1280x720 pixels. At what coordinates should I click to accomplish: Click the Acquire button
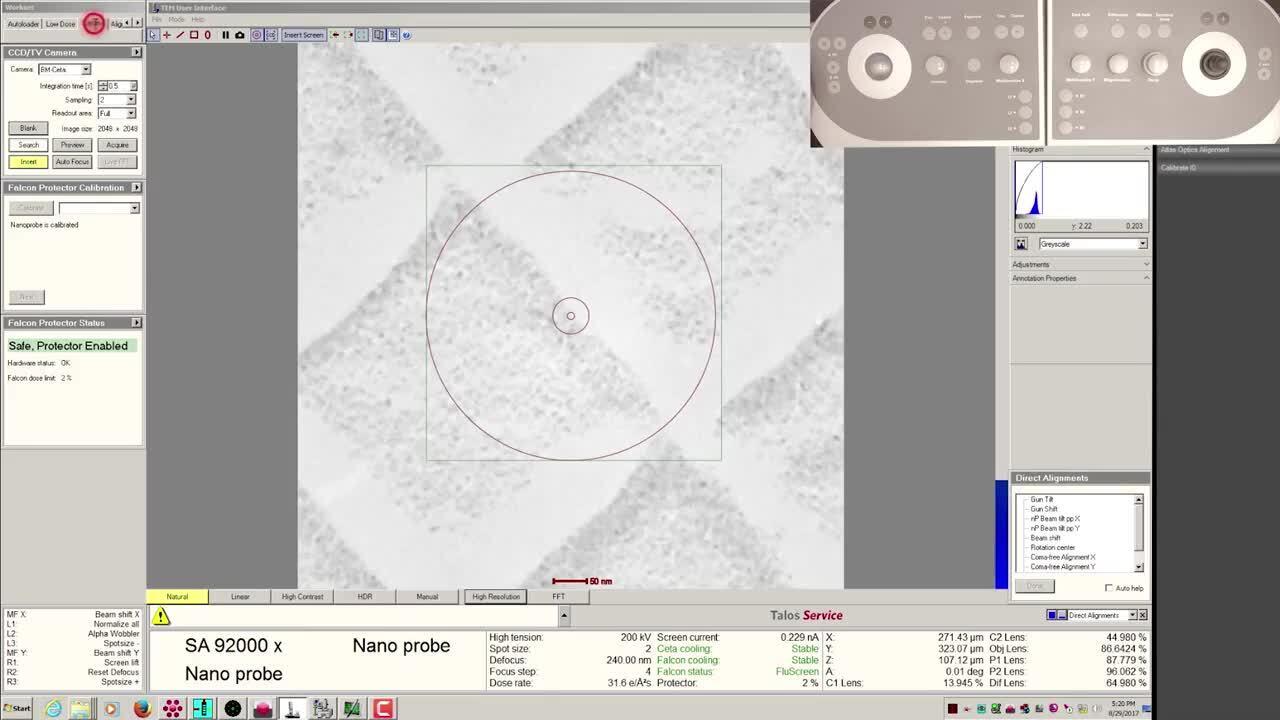point(117,145)
